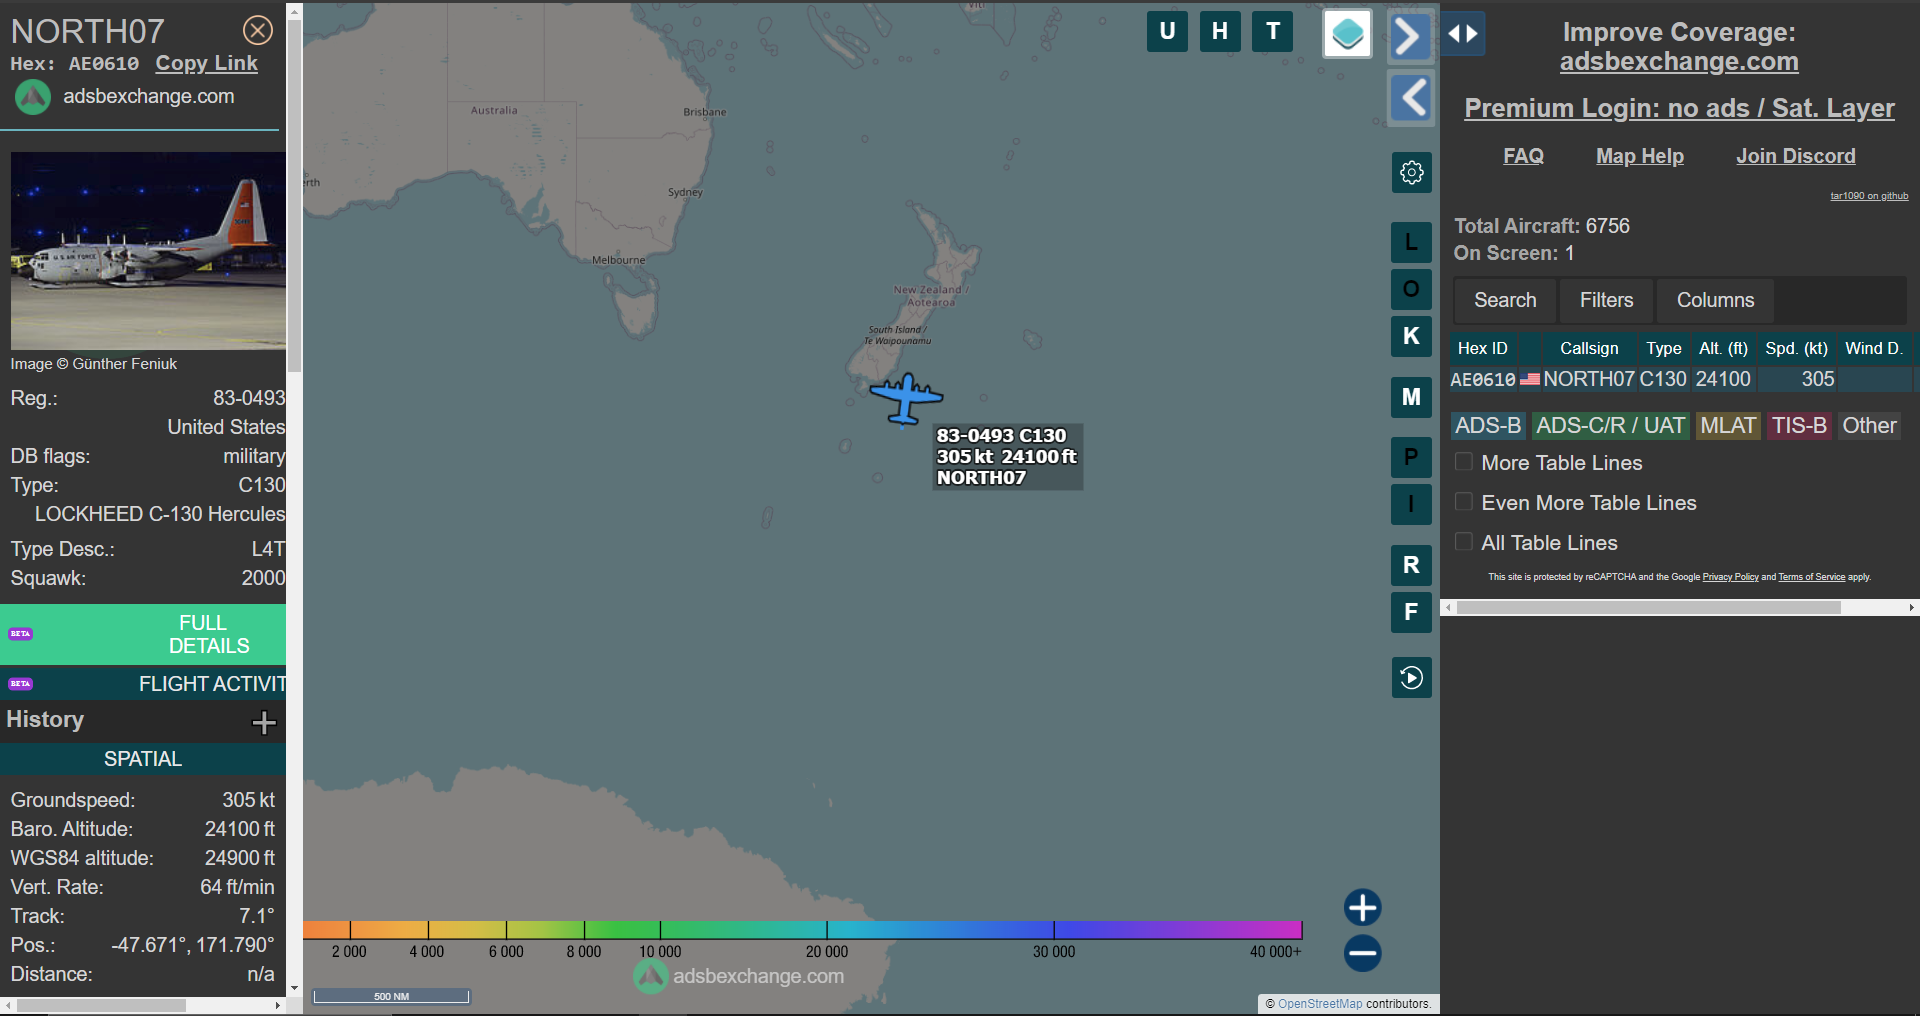Image resolution: width=1920 pixels, height=1016 pixels.
Task: Click Copy Link for the aircraft
Action: [x=206, y=64]
